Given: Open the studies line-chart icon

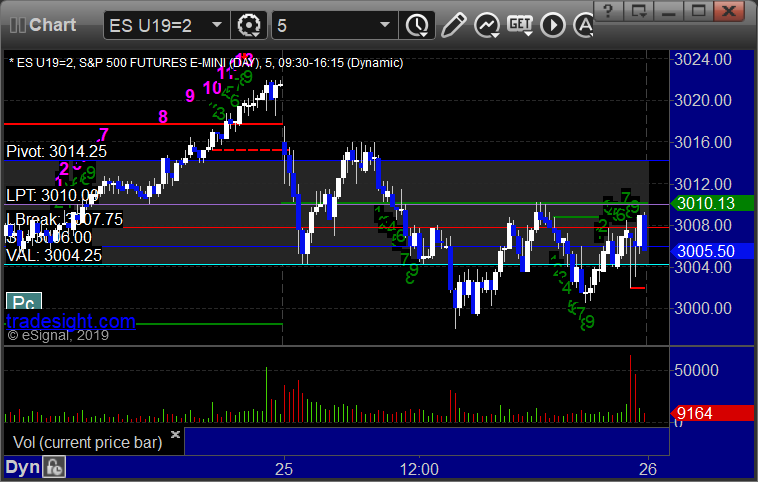Looking at the screenshot, I should pyautogui.click(x=486, y=25).
